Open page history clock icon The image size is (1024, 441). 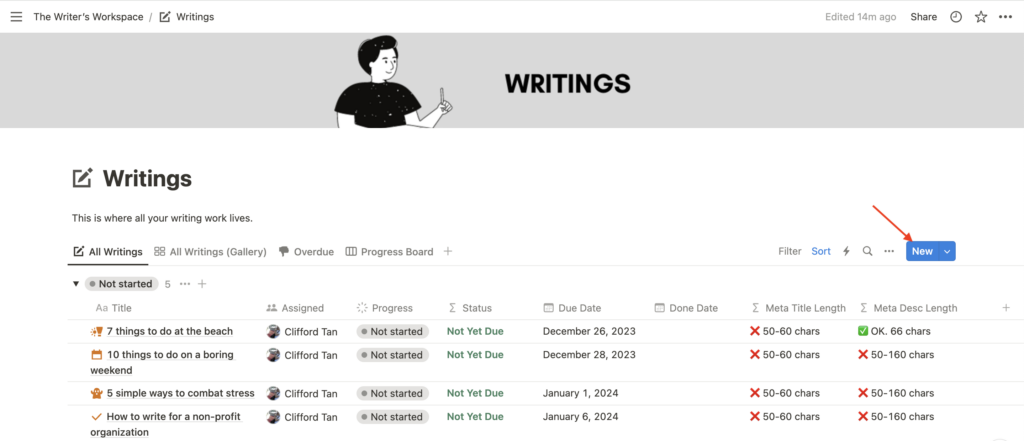pyautogui.click(x=955, y=17)
